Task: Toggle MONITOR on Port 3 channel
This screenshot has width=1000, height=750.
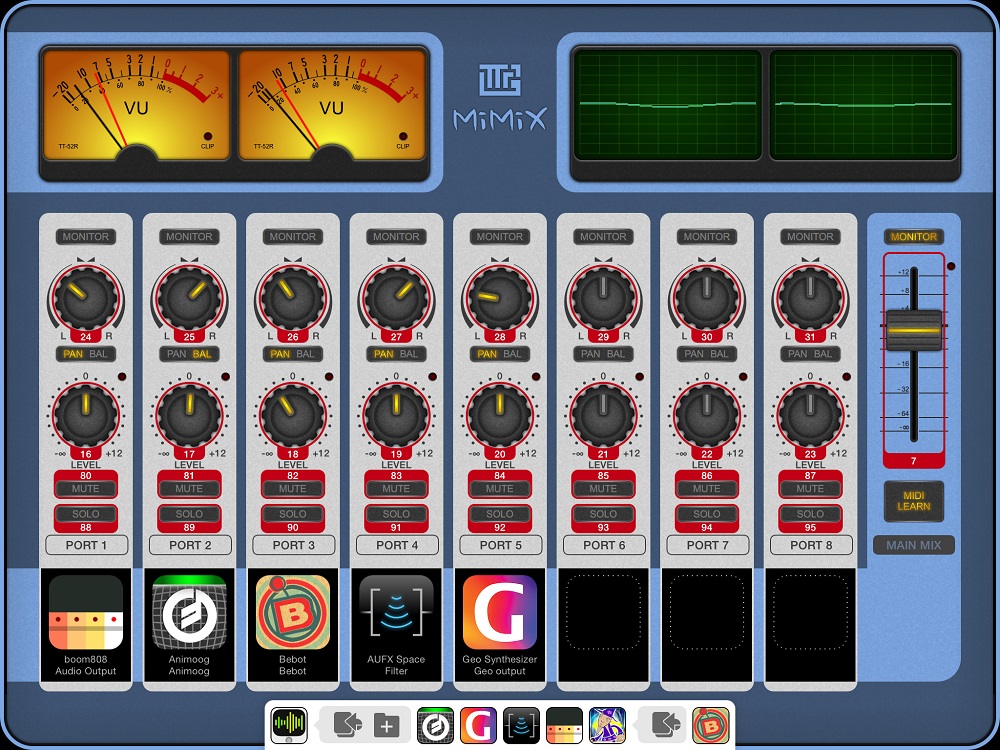Action: [x=293, y=237]
